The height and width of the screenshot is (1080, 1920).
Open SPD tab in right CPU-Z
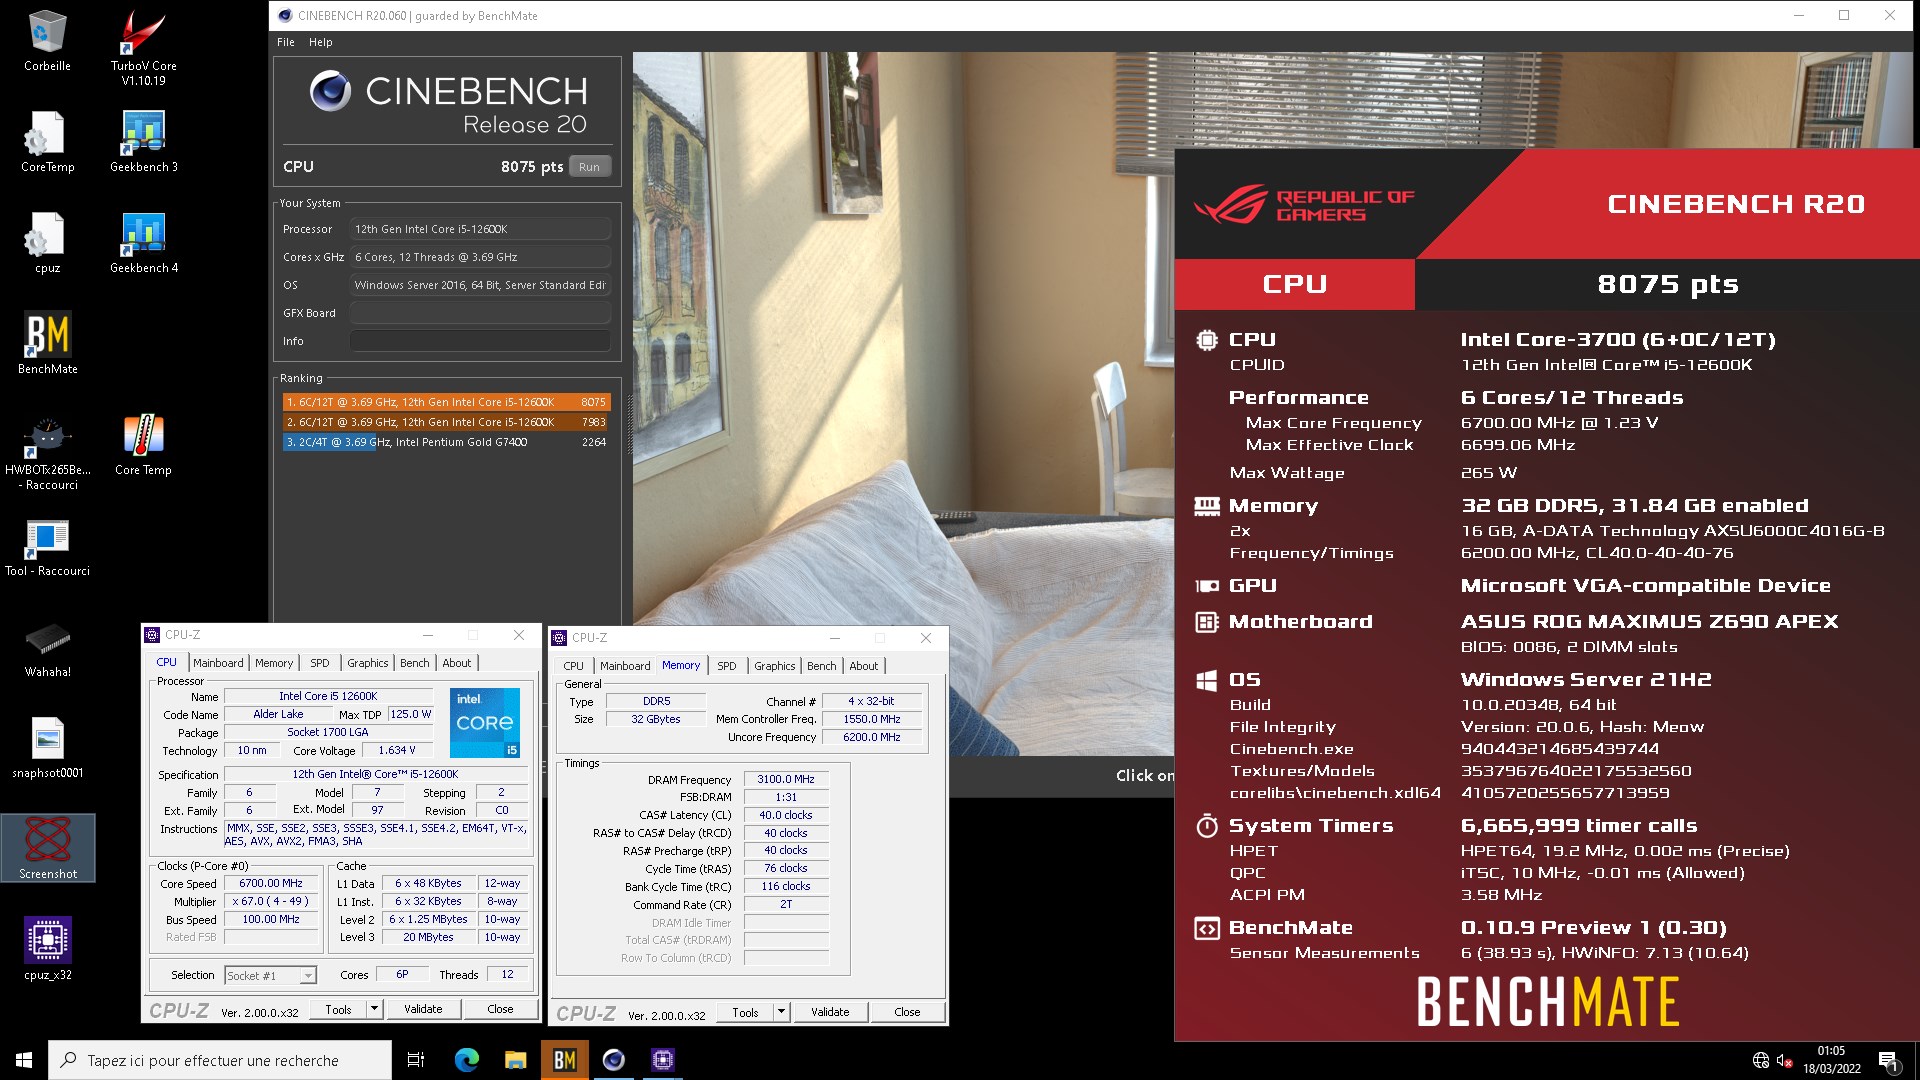726,666
